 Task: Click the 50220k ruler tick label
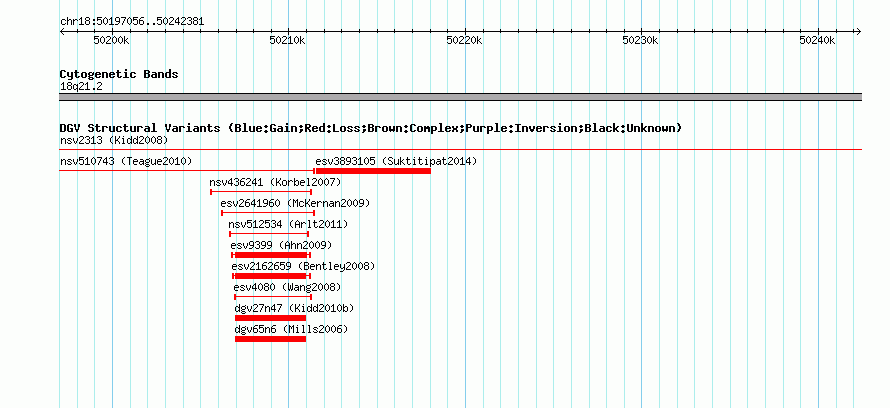pyautogui.click(x=464, y=40)
